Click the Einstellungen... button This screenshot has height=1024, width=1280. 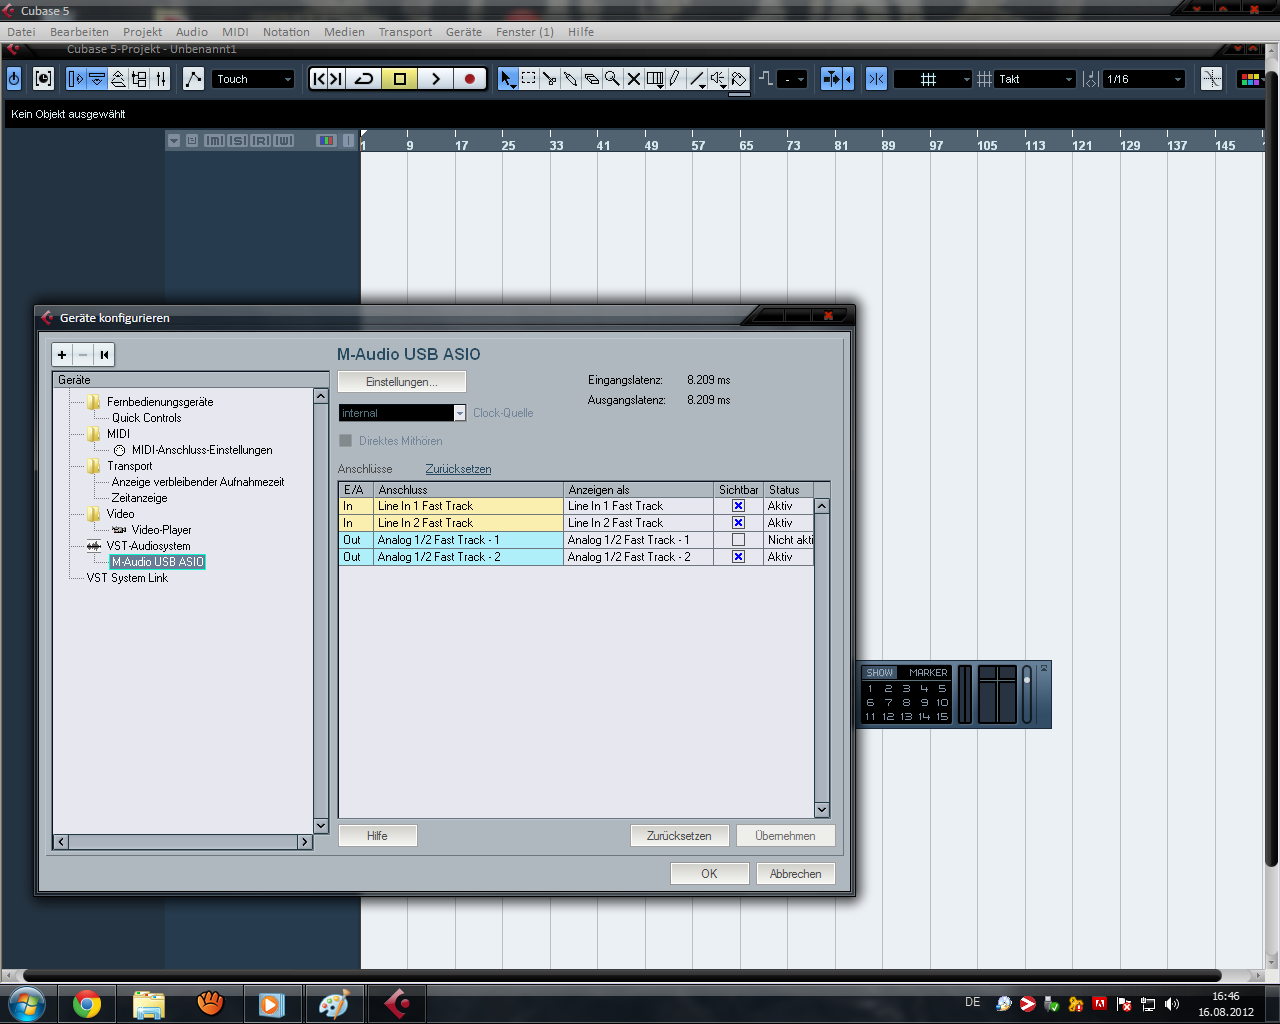[x=402, y=382]
